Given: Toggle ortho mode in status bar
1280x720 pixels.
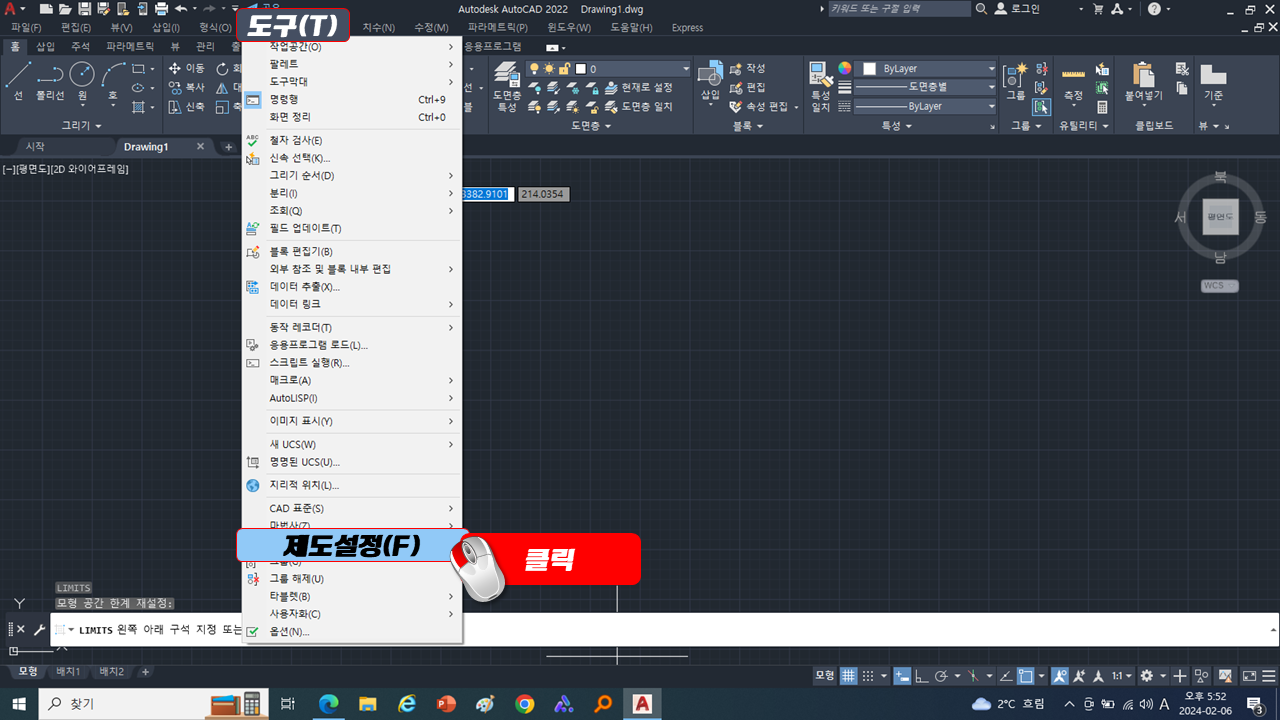Looking at the screenshot, I should tap(922, 676).
